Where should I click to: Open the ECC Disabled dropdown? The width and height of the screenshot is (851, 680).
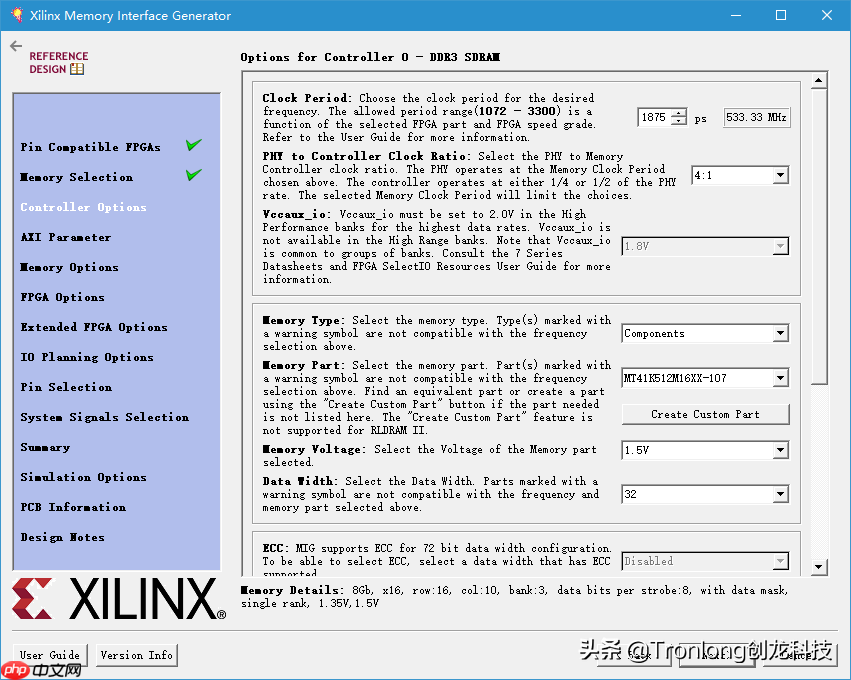click(705, 561)
